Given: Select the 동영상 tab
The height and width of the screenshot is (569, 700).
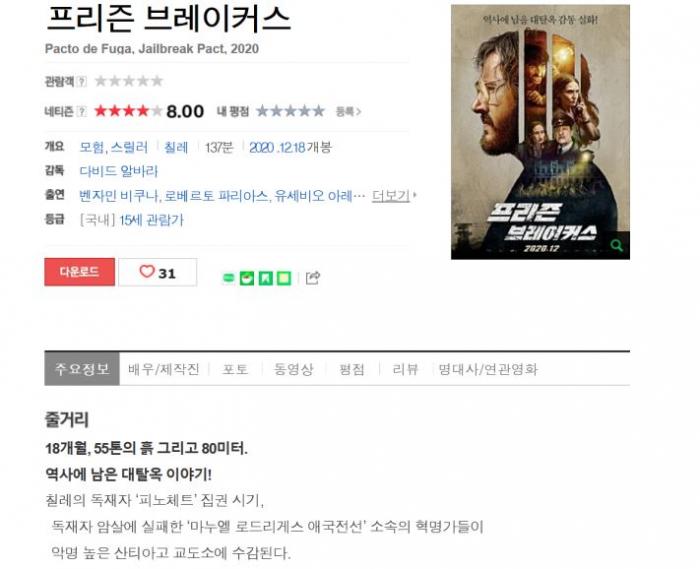Looking at the screenshot, I should coord(293,369).
